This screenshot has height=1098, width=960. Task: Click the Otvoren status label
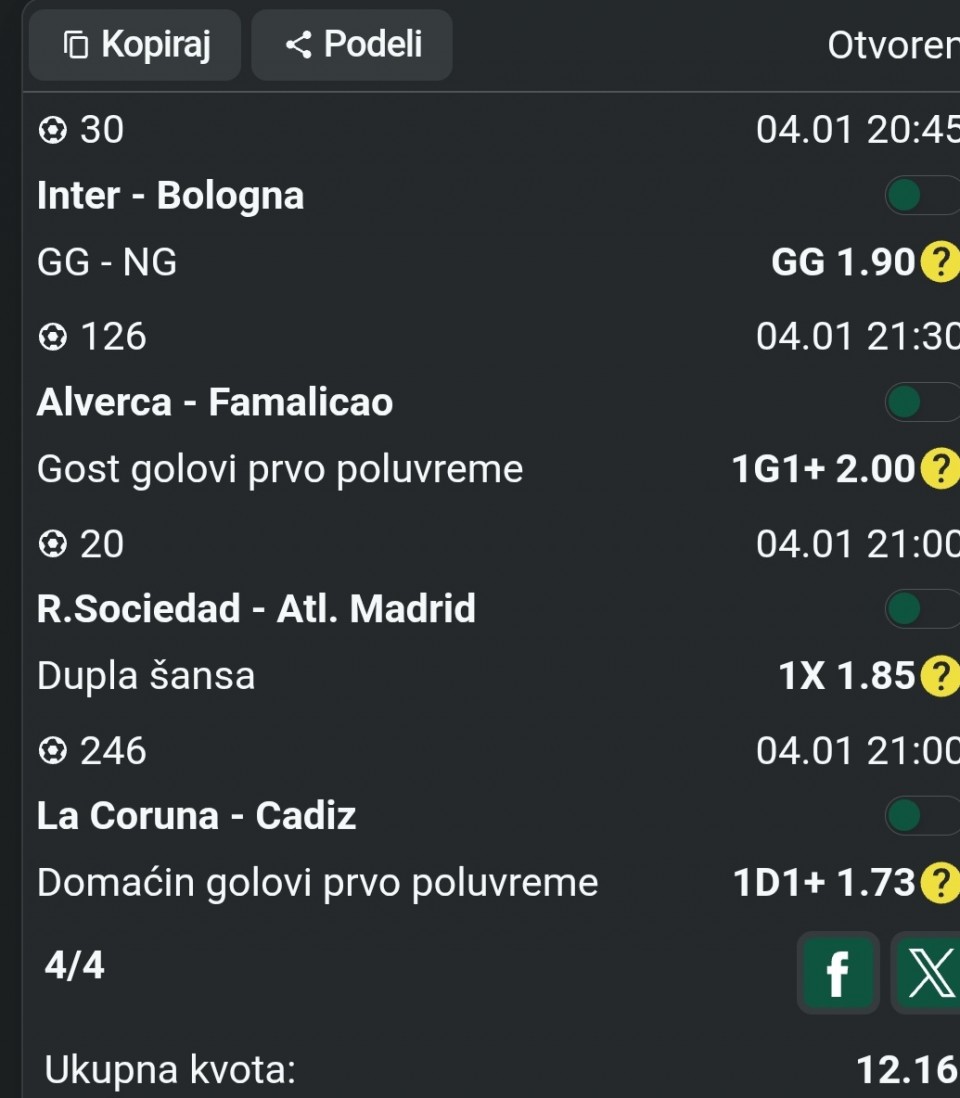(x=892, y=46)
